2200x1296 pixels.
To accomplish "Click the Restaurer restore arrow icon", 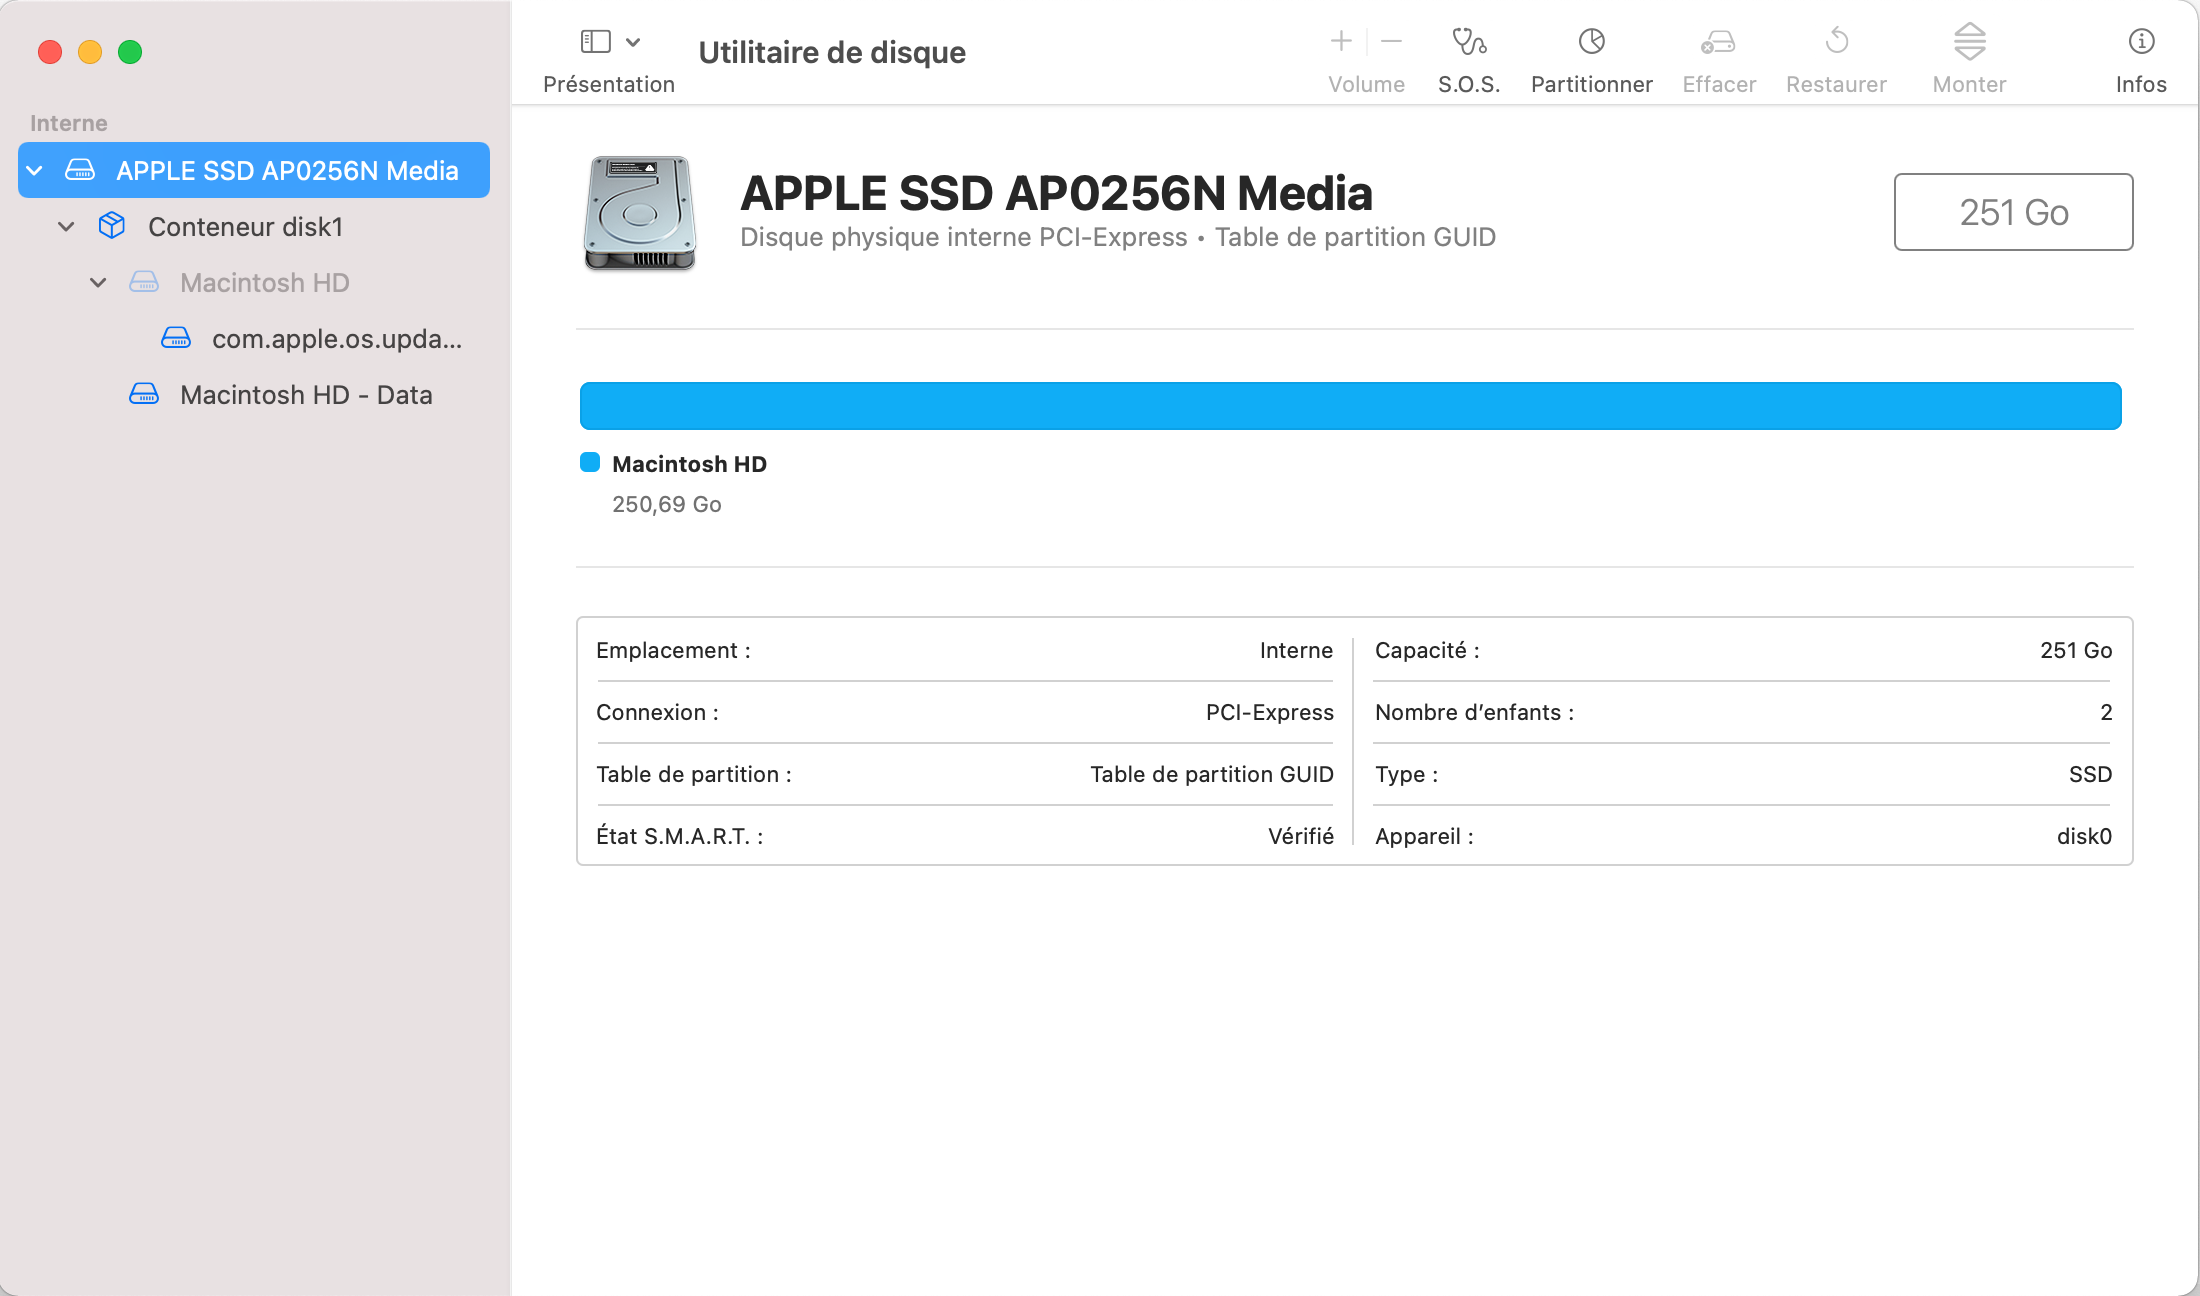I will [1836, 42].
